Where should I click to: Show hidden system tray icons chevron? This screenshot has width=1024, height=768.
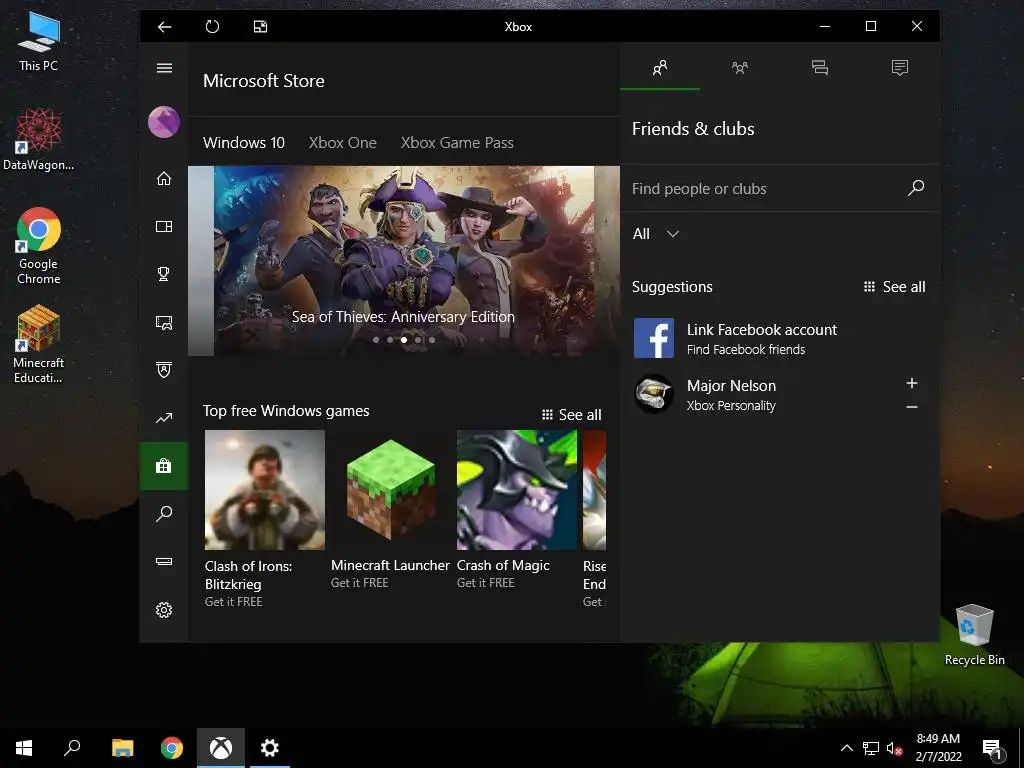(846, 748)
